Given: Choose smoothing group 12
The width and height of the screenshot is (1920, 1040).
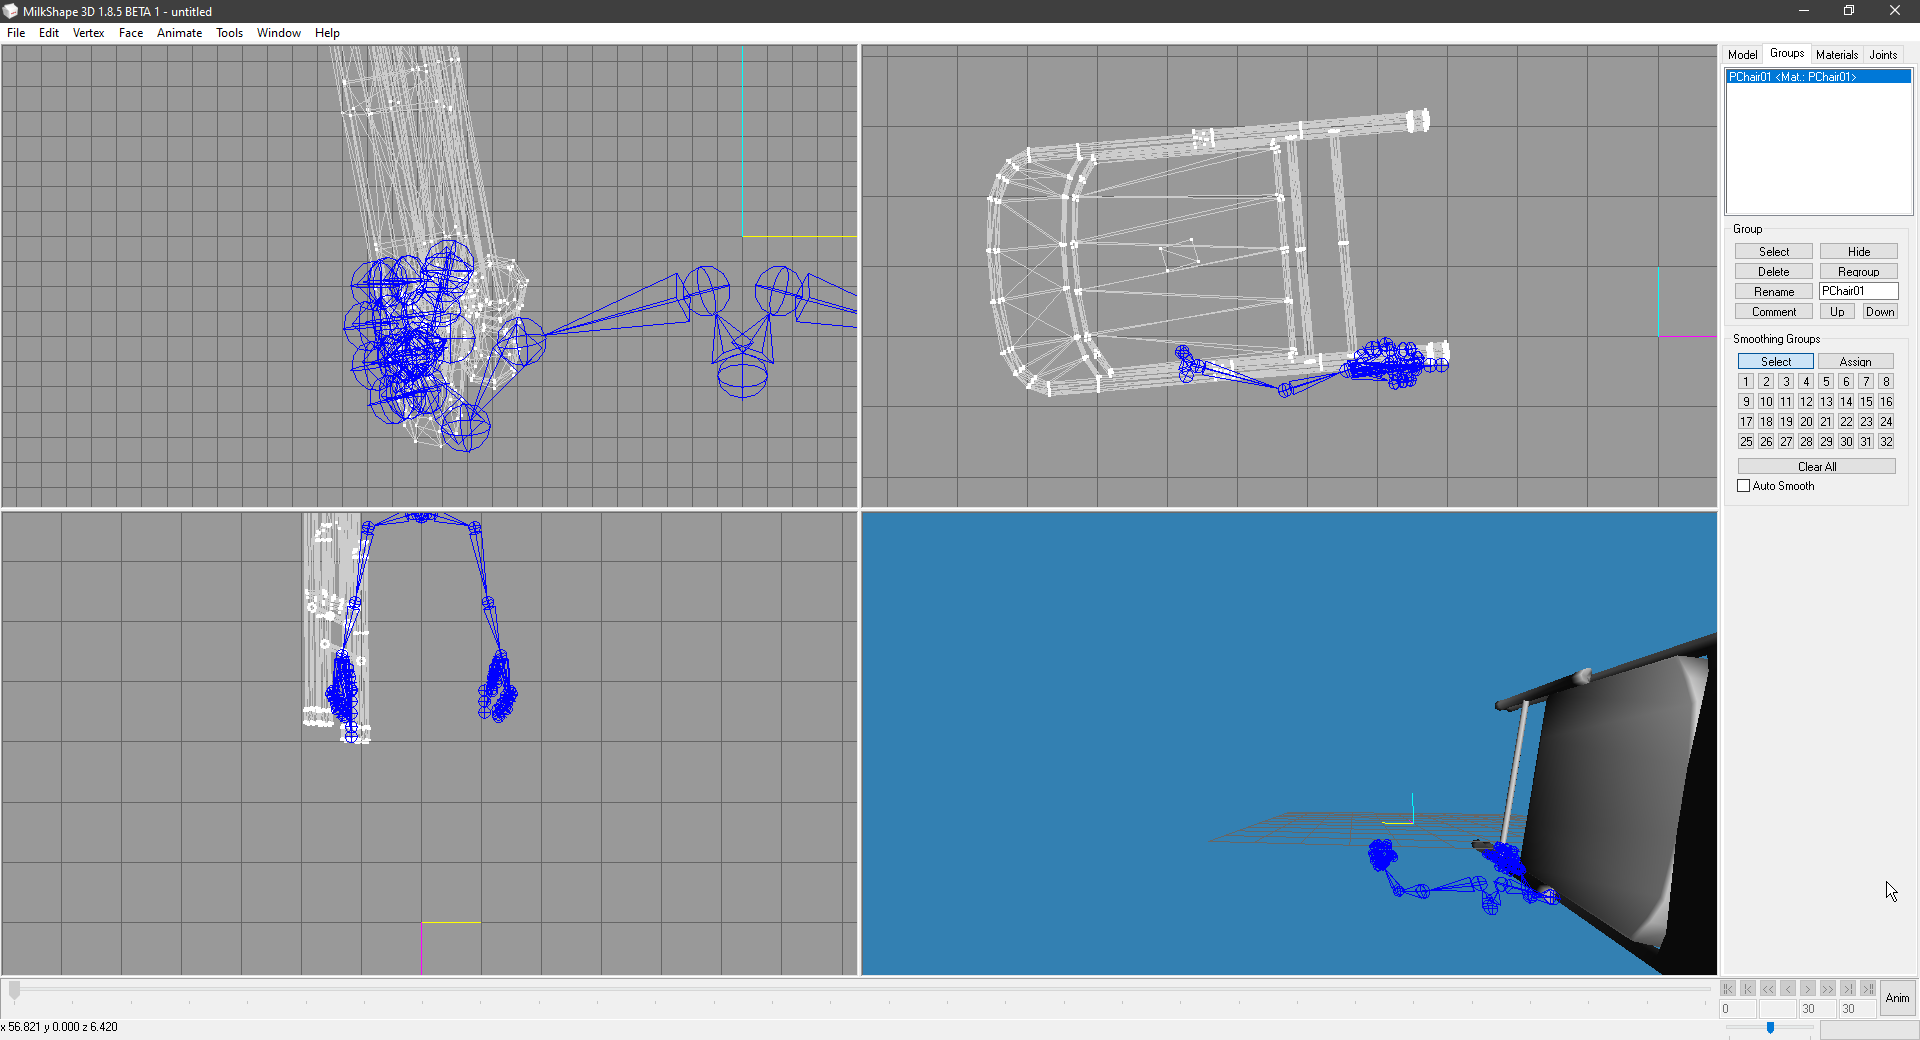Looking at the screenshot, I should click(1806, 402).
